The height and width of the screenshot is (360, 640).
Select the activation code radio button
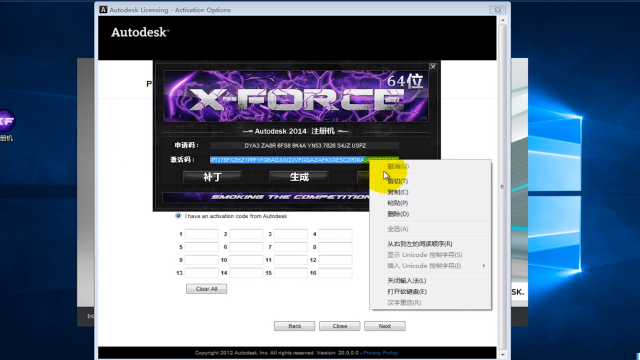point(178,216)
